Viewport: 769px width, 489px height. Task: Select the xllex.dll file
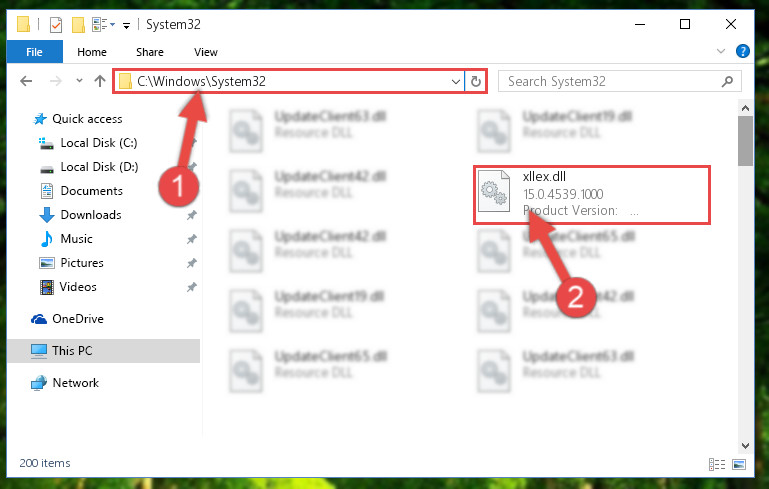[x=591, y=195]
